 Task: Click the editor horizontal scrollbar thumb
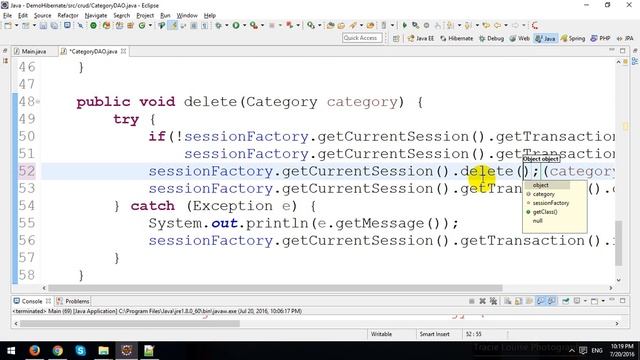coord(275,288)
